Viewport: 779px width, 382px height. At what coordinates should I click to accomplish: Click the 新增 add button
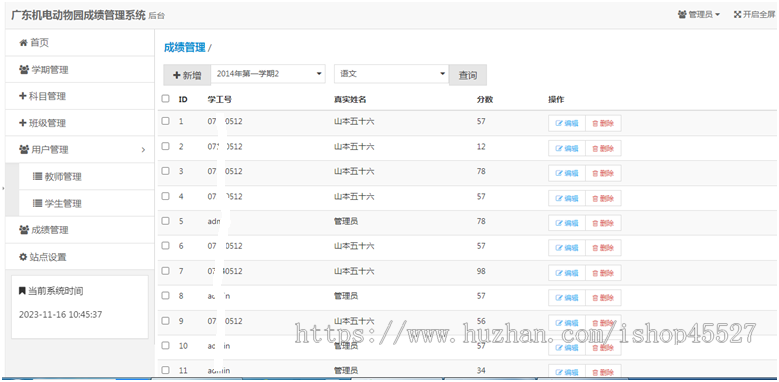187,76
